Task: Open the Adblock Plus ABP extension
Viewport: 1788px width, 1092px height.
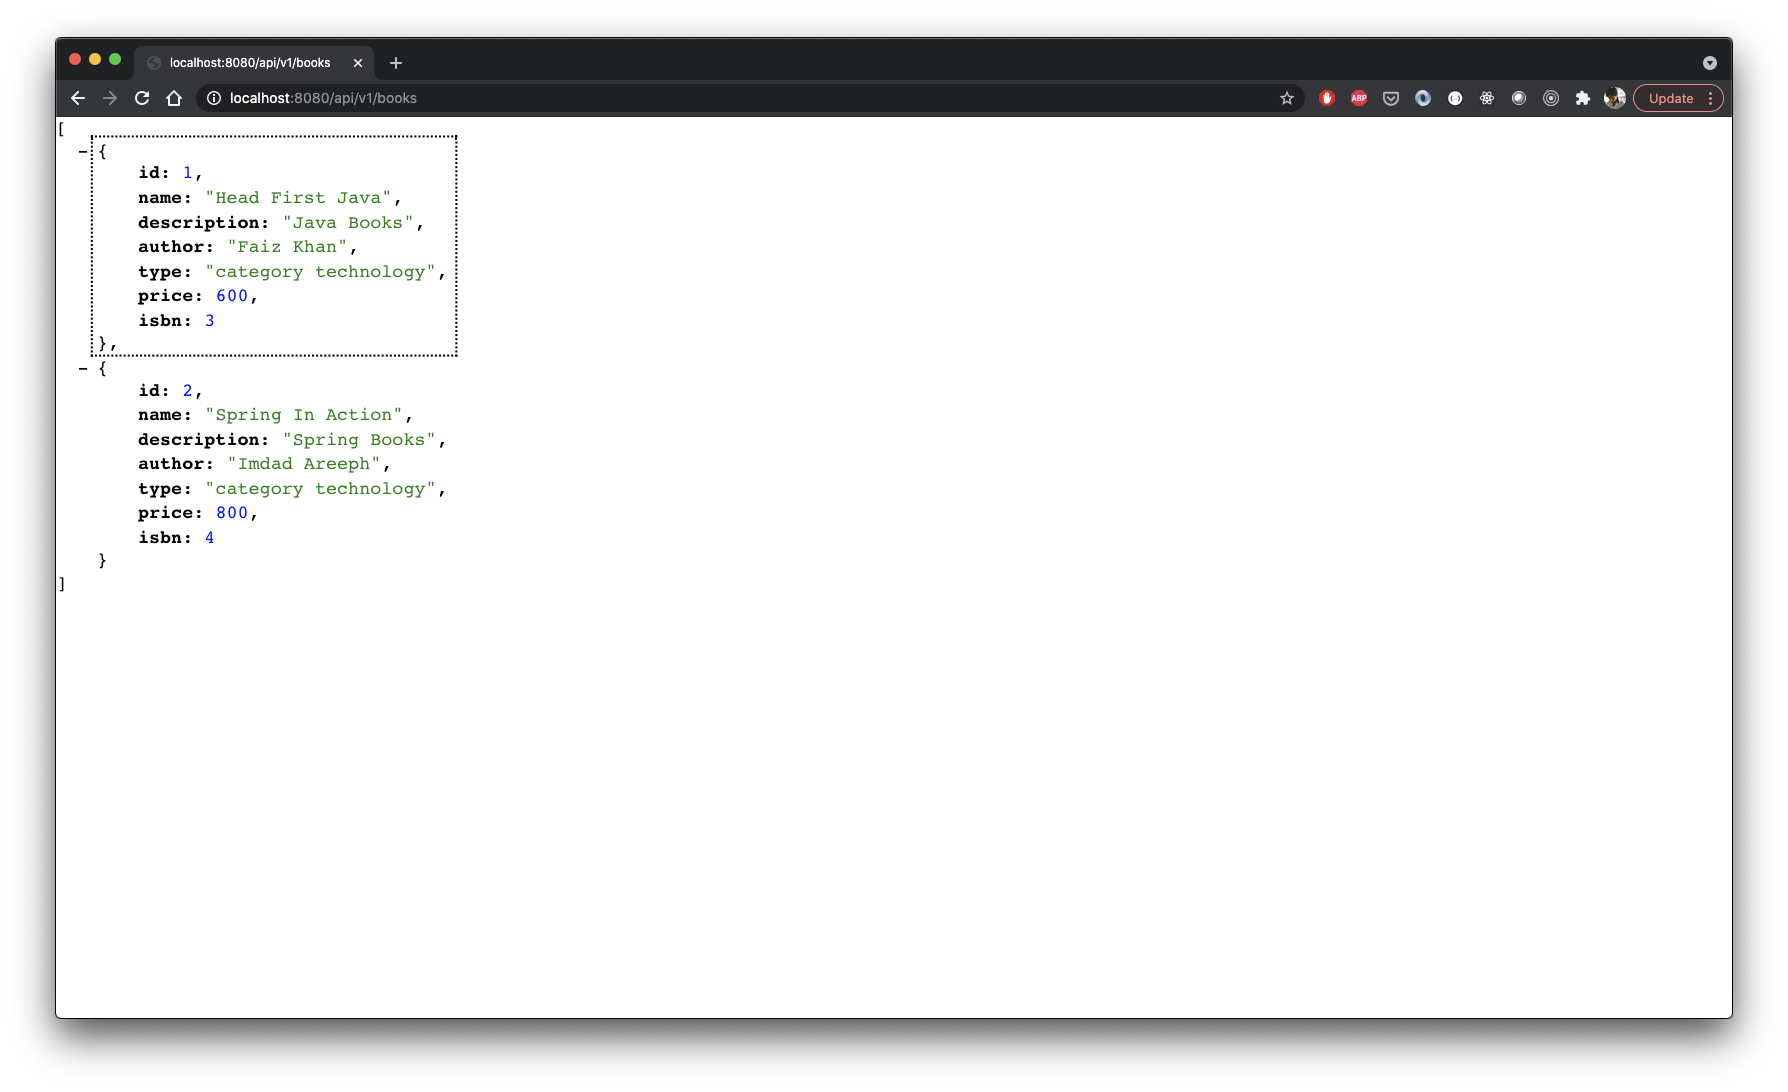Action: (1359, 98)
